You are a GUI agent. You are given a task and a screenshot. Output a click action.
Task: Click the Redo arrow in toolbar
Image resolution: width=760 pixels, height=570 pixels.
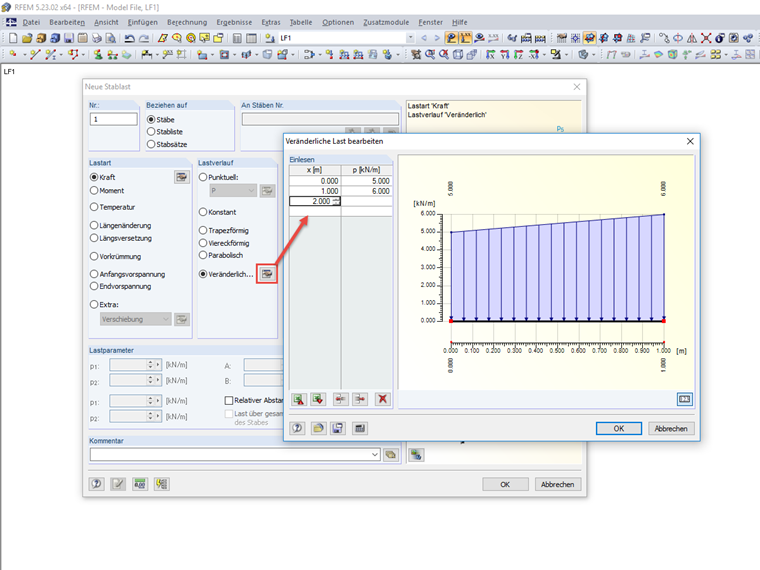pos(144,38)
